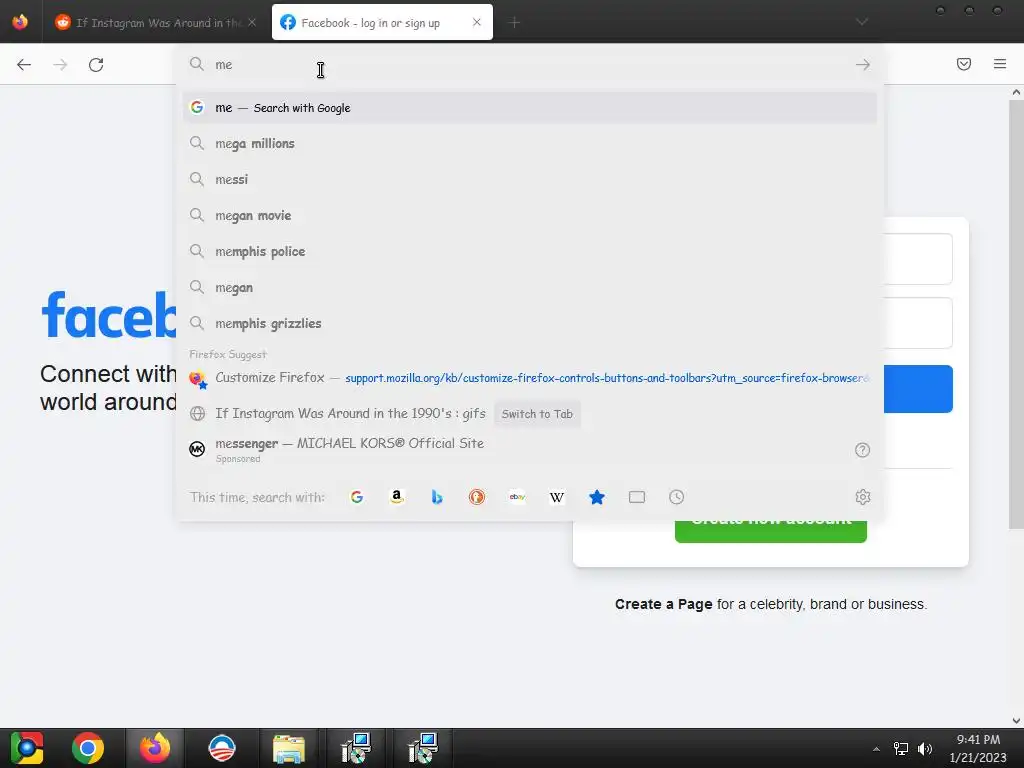Search this time with eBay

[517, 497]
